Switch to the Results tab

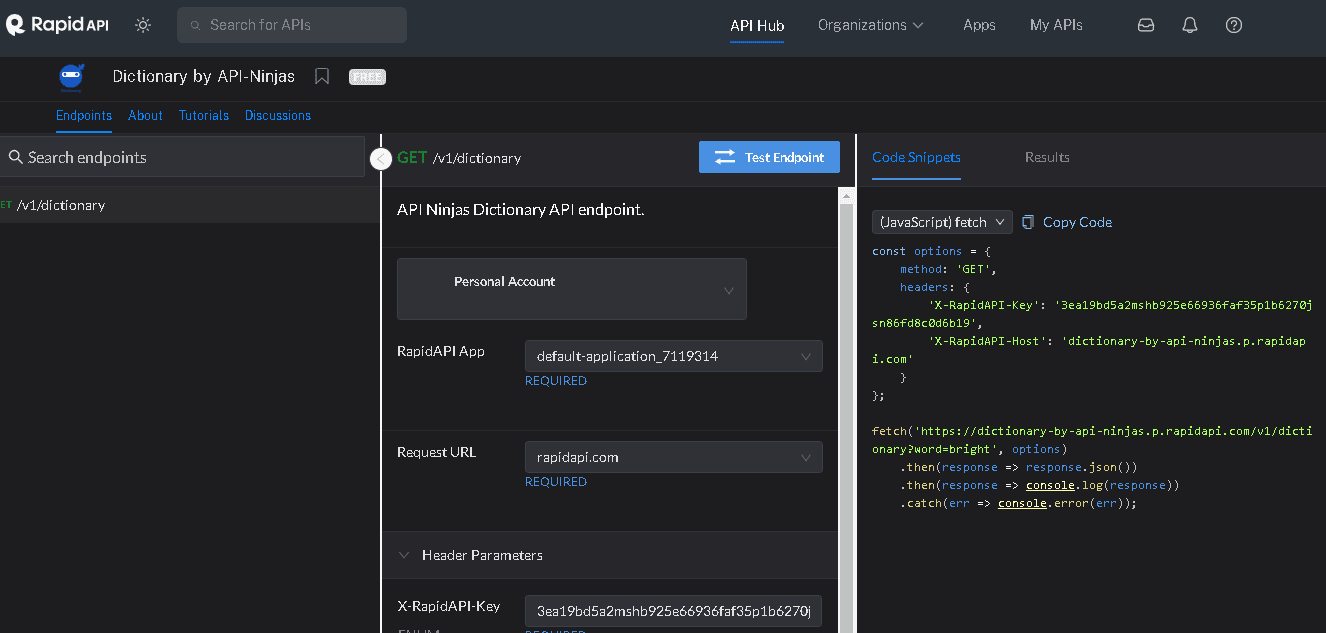[x=1047, y=157]
